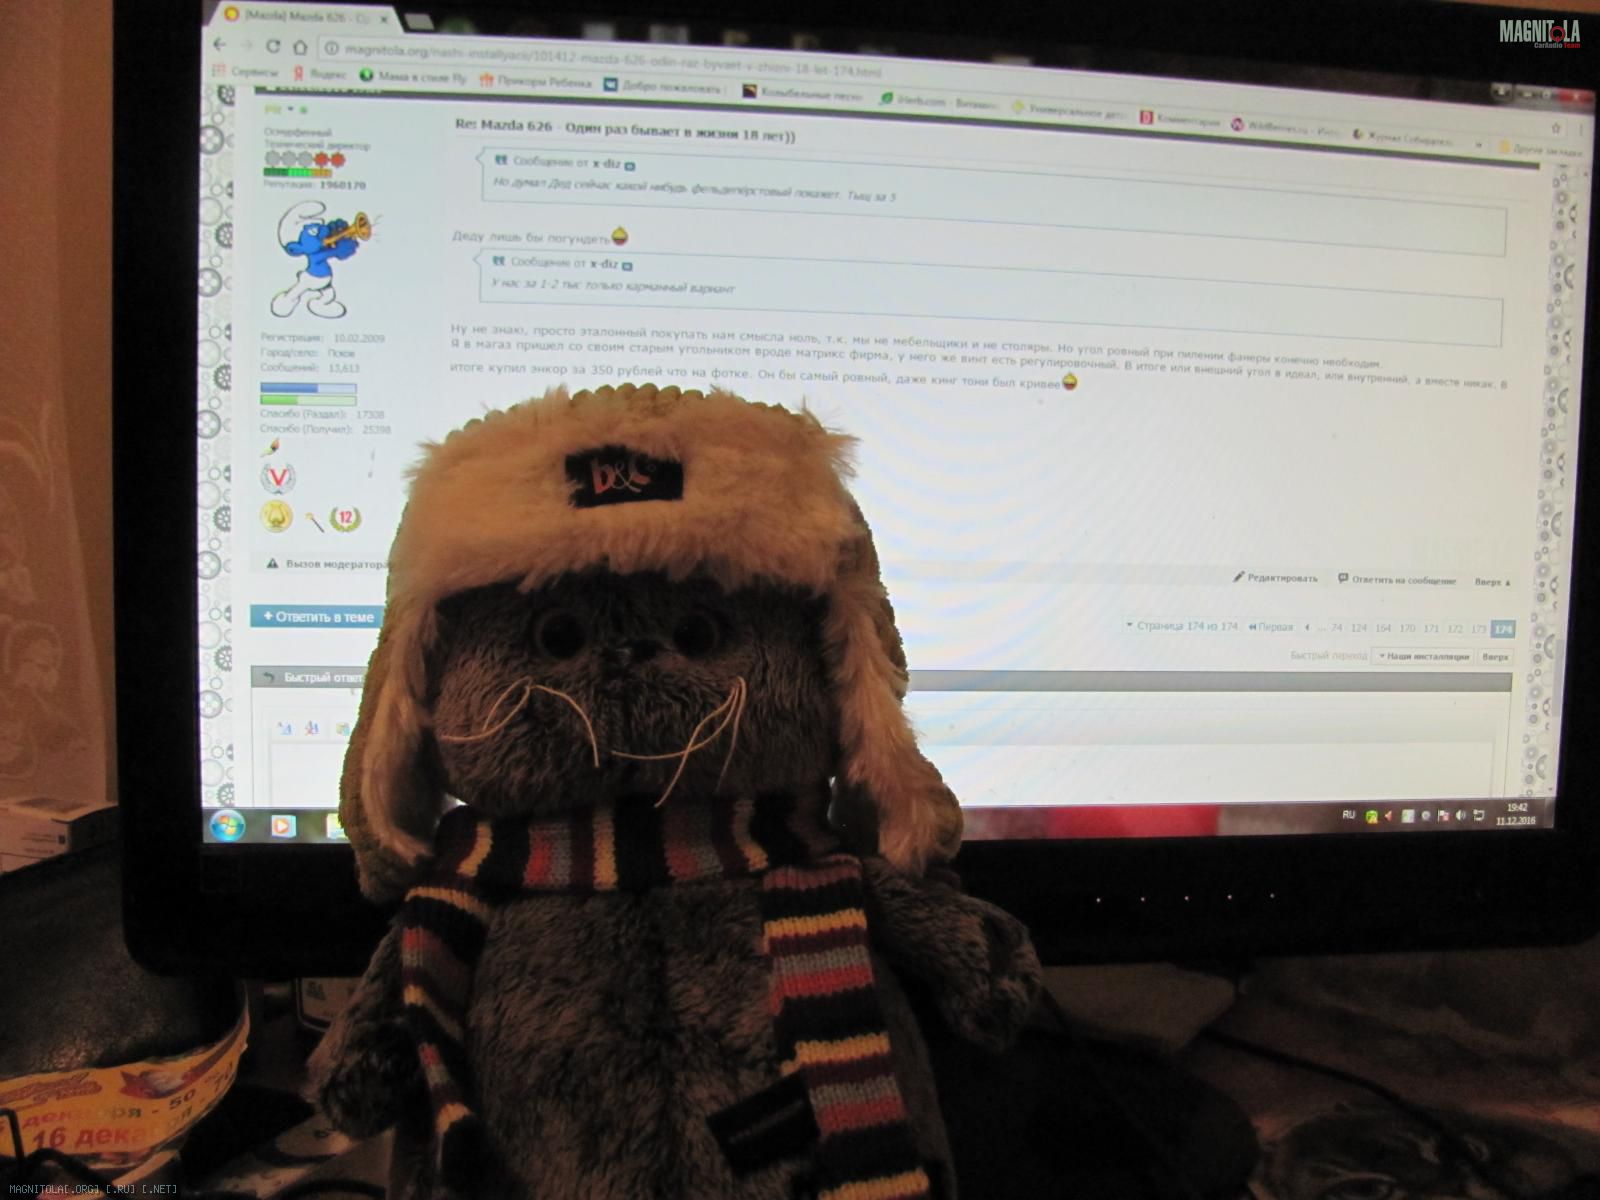Expand the bookmarks overflow chevron
1600x1200 pixels.
1478,144
